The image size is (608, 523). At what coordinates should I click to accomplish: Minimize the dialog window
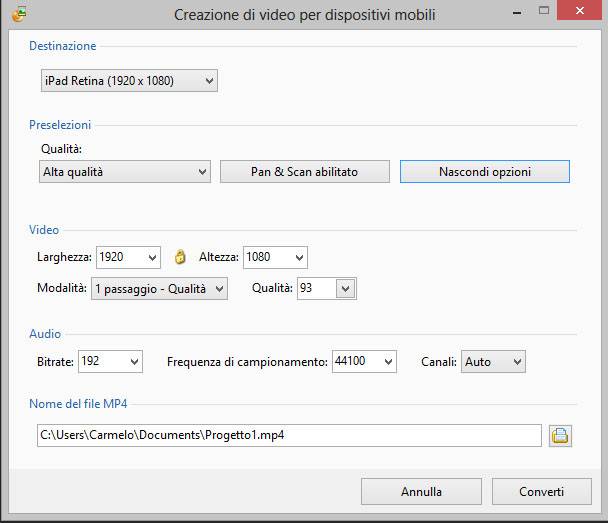[516, 12]
